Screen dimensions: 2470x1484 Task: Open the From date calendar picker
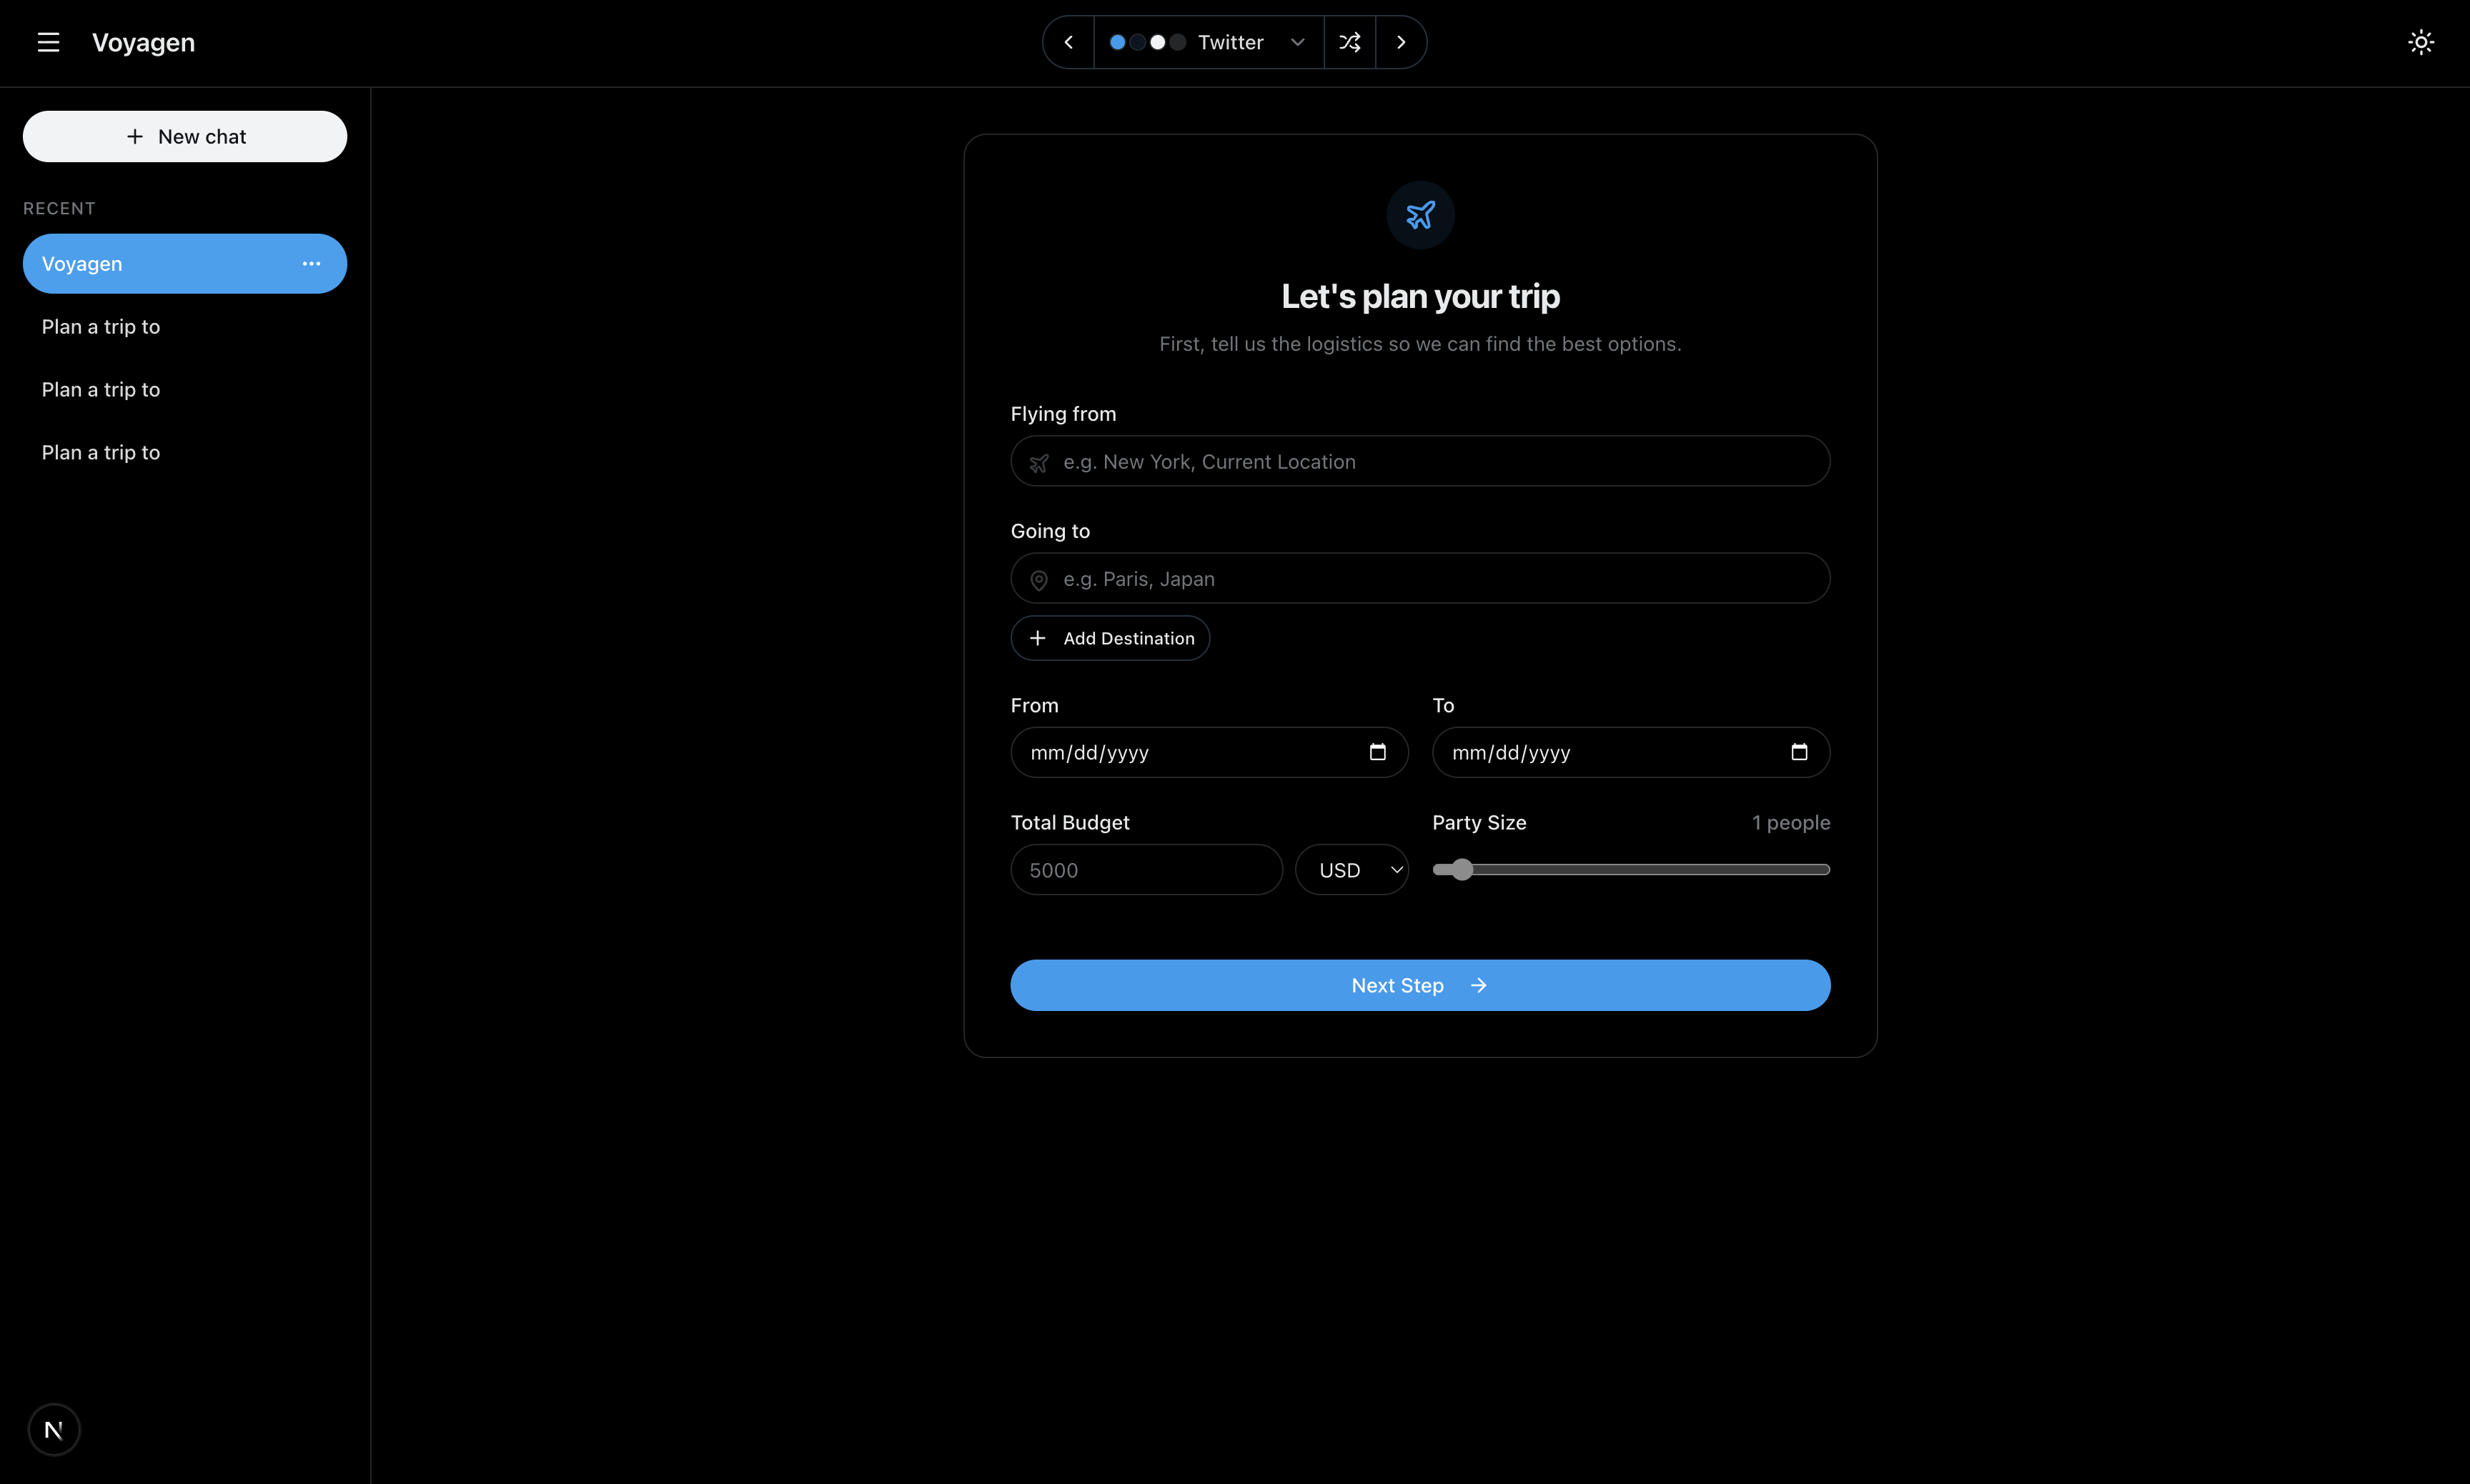tap(1380, 752)
